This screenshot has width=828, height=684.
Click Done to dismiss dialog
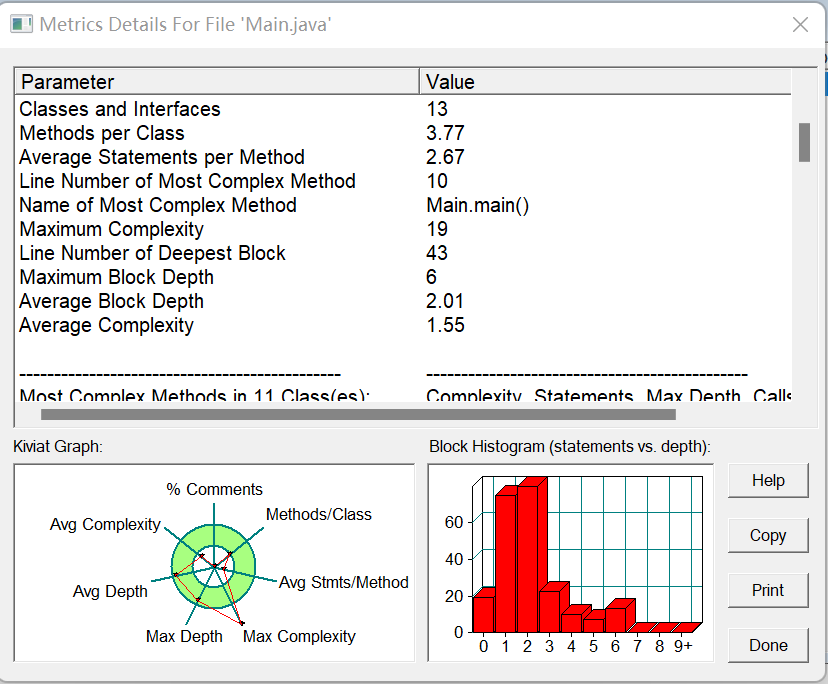[x=768, y=645]
